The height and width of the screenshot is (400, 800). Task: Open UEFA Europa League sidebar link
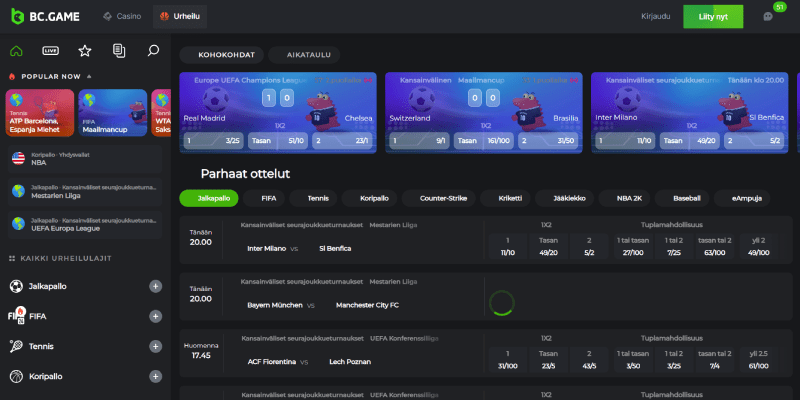point(85,224)
